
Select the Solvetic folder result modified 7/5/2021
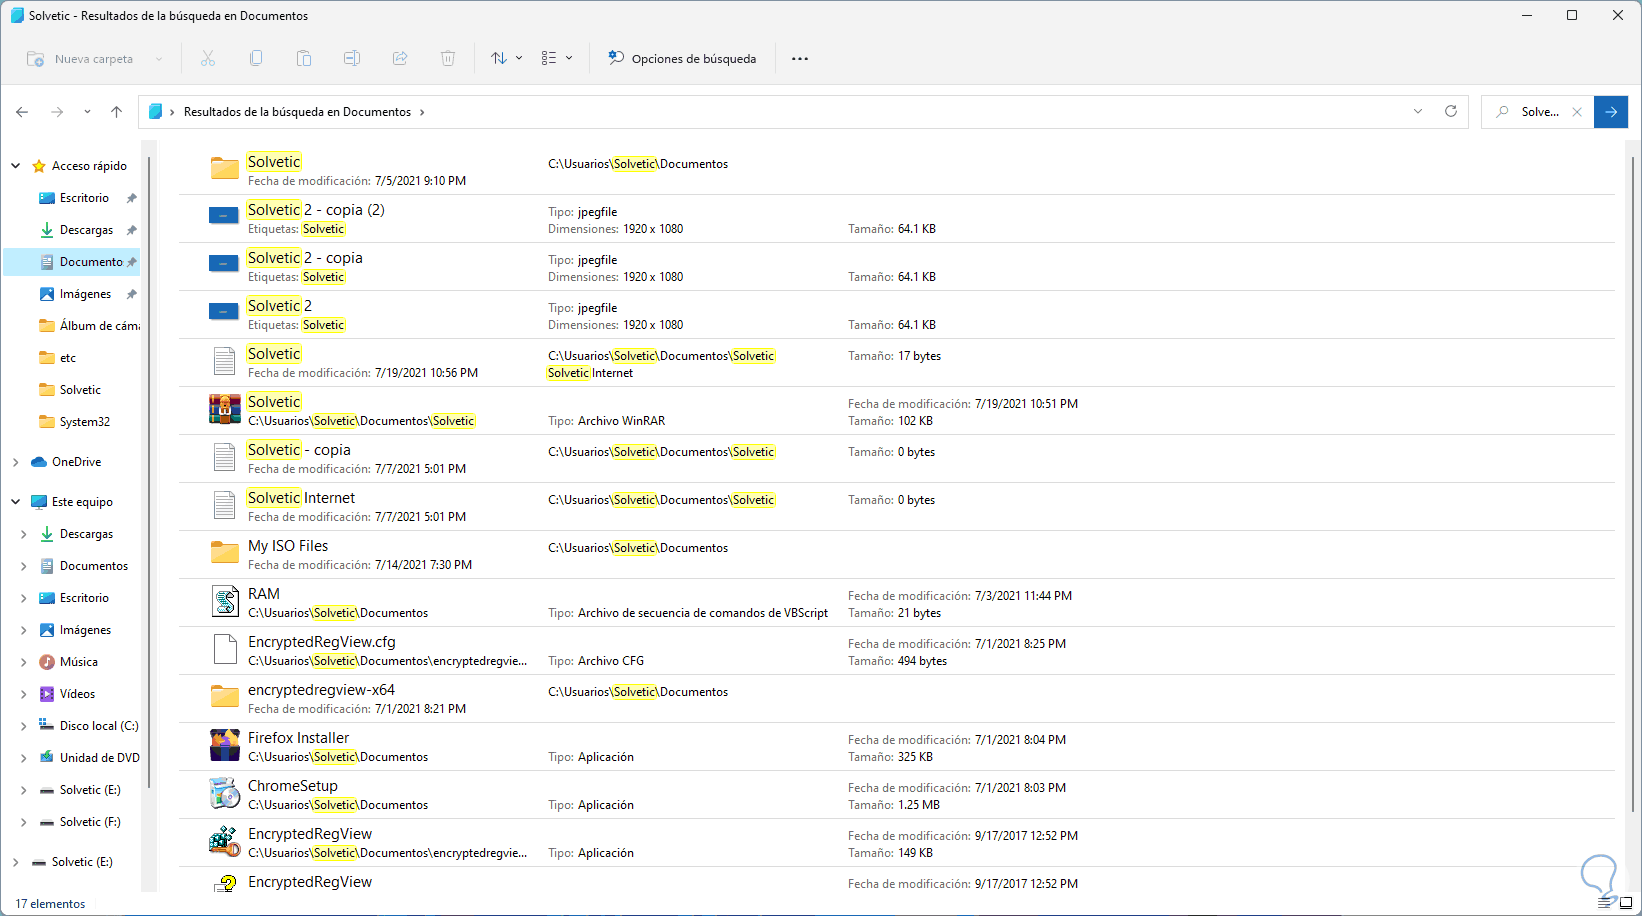(x=897, y=171)
